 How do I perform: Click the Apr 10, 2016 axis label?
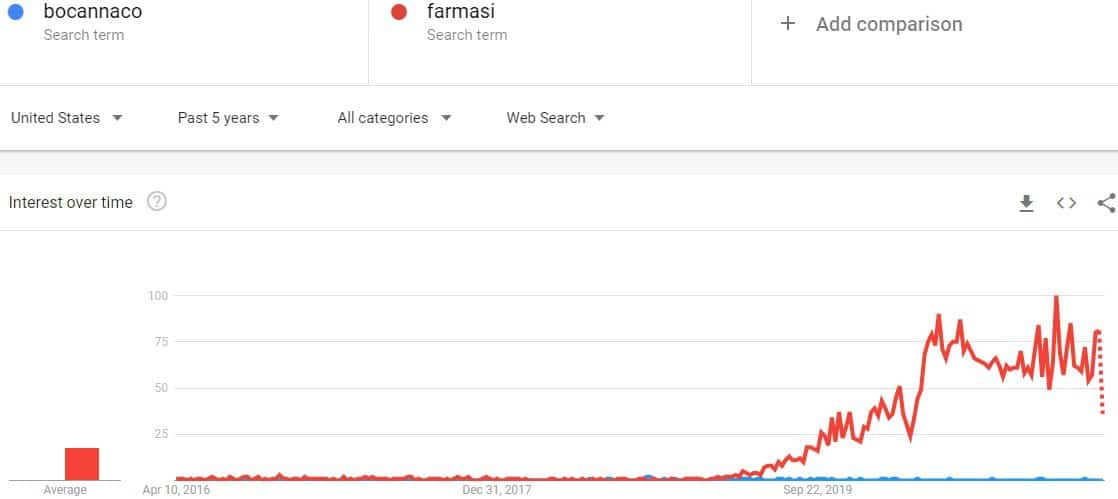tap(176, 490)
